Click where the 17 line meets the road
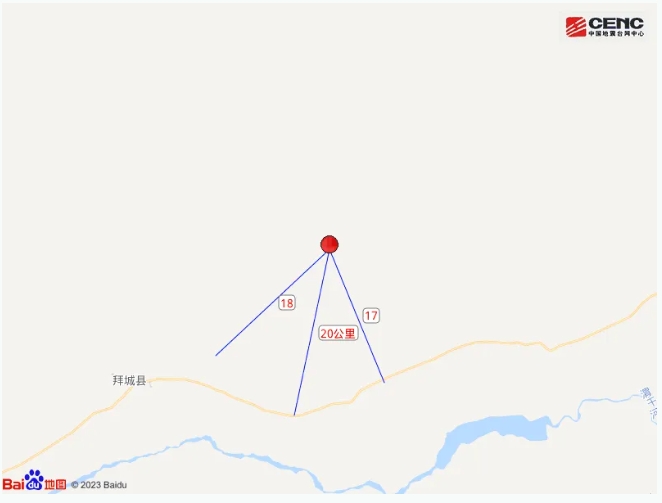 pos(384,381)
